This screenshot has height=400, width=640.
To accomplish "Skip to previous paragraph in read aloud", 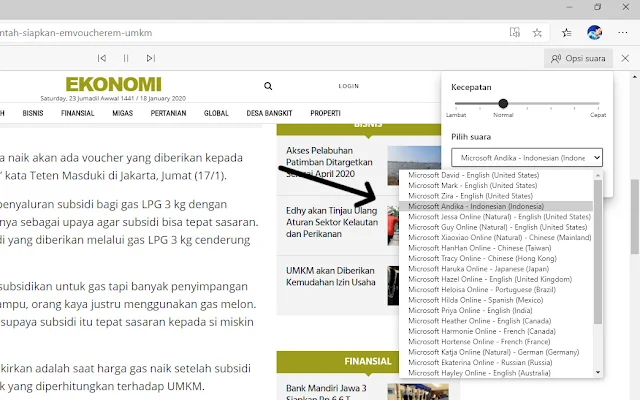I will click(x=102, y=58).
